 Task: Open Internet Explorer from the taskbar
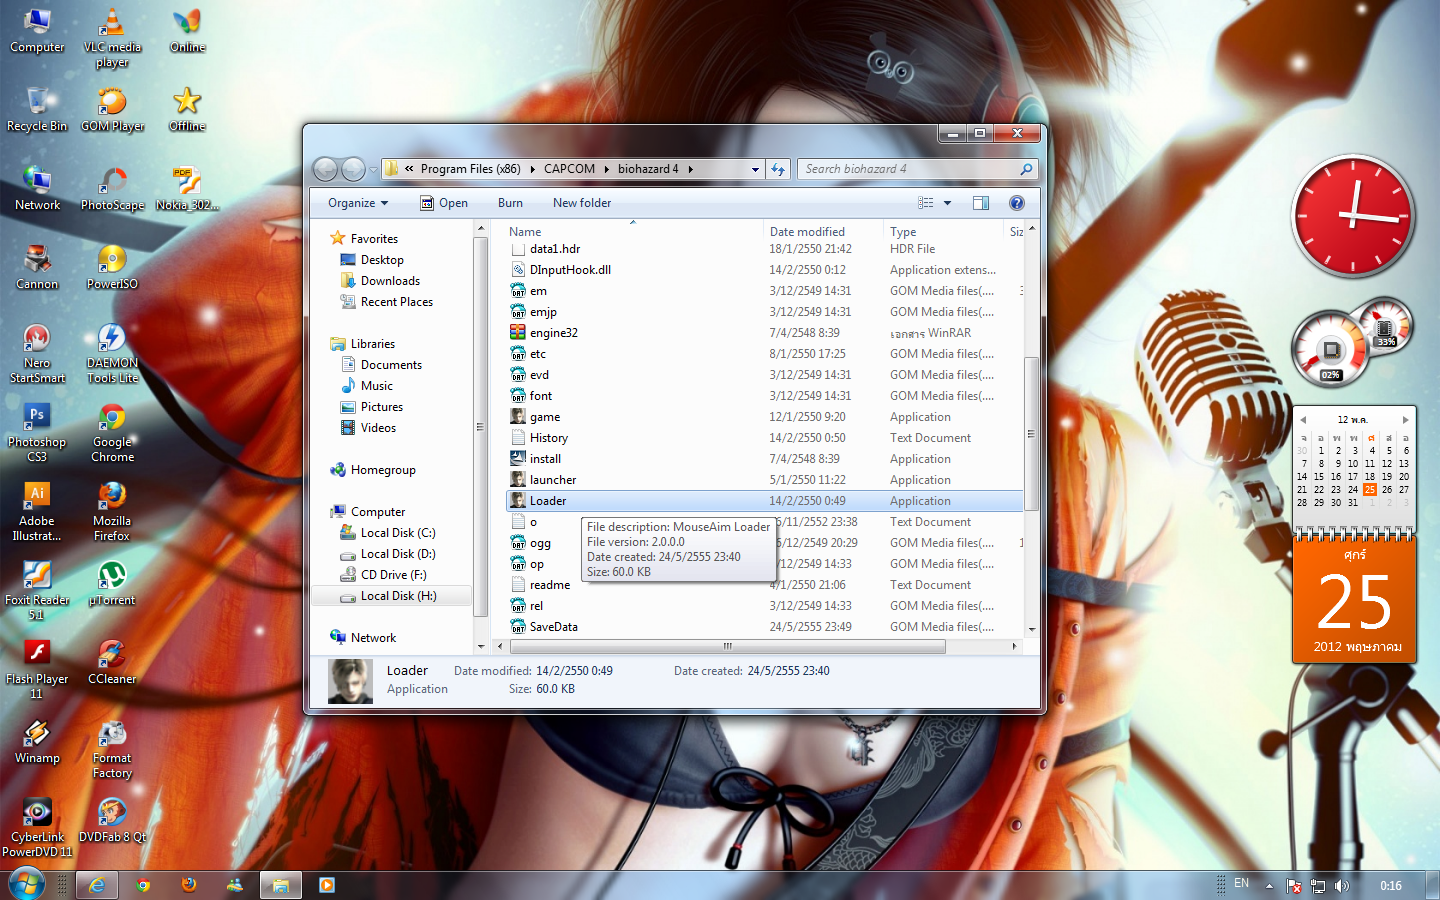click(x=97, y=885)
